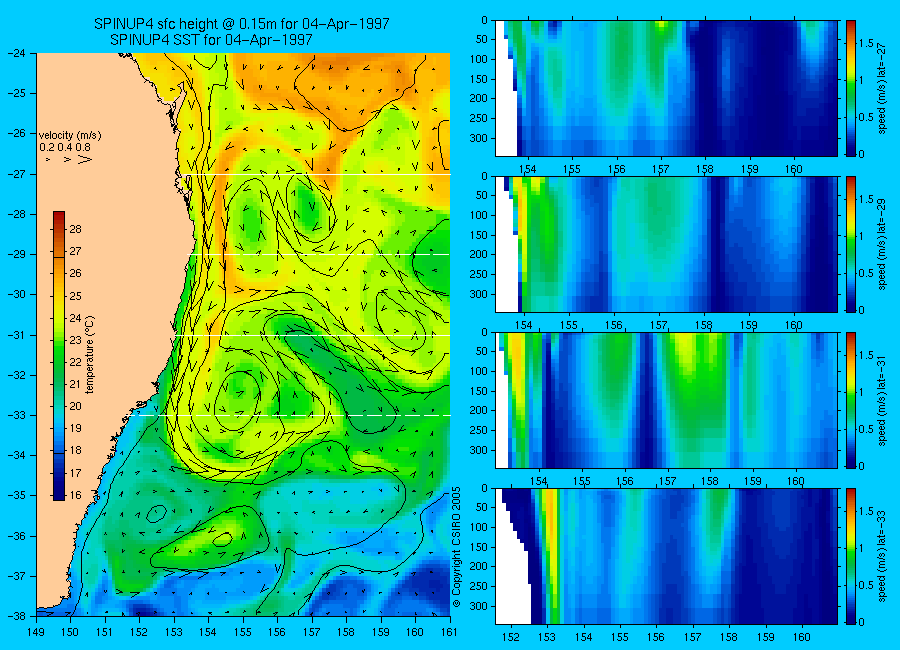
Task: Click the '-24' latitude axis tick label
Action: point(16,53)
